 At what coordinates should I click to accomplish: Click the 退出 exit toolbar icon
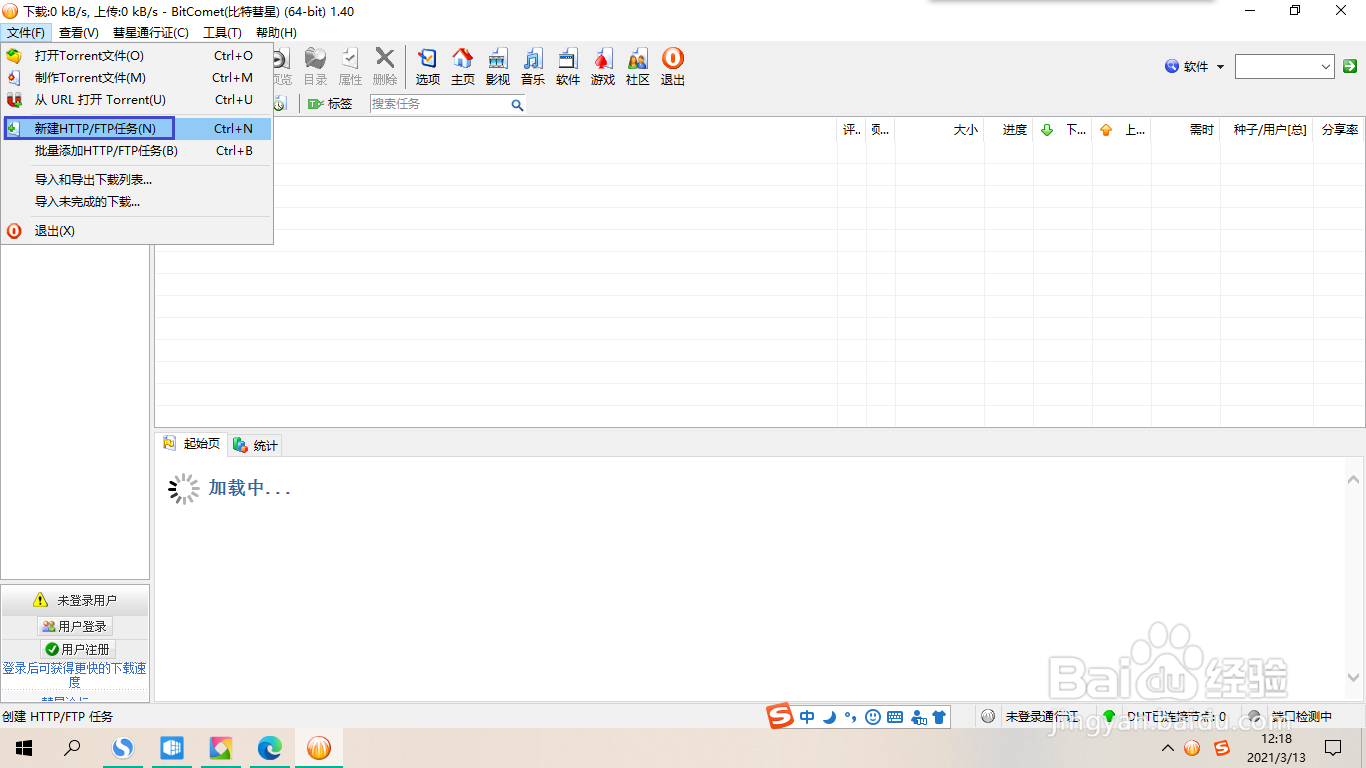673,67
